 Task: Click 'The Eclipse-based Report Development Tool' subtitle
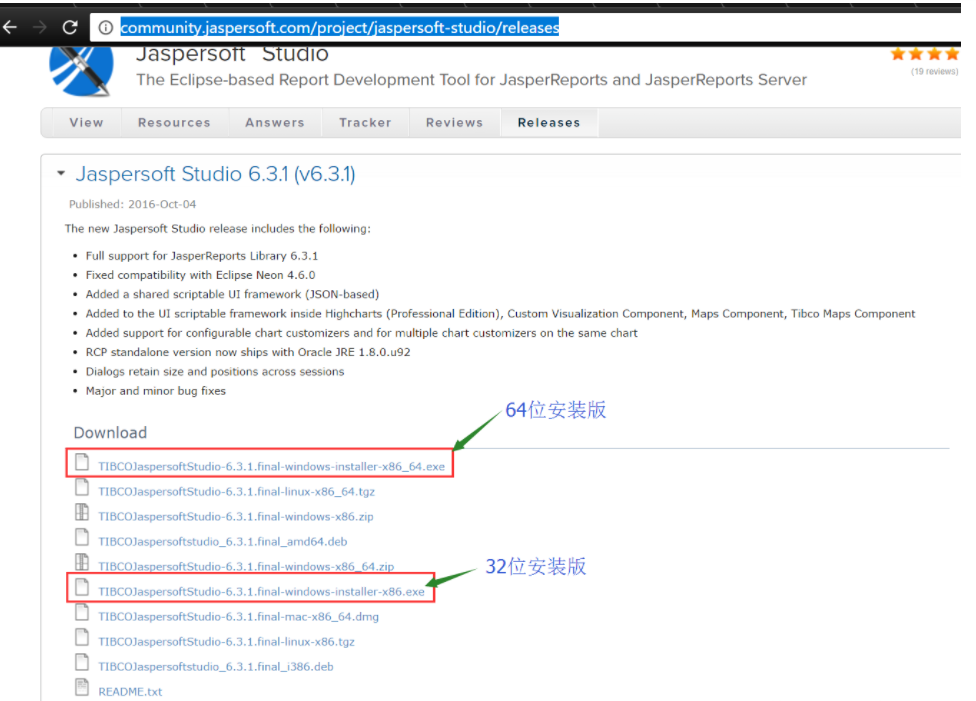tap(471, 80)
